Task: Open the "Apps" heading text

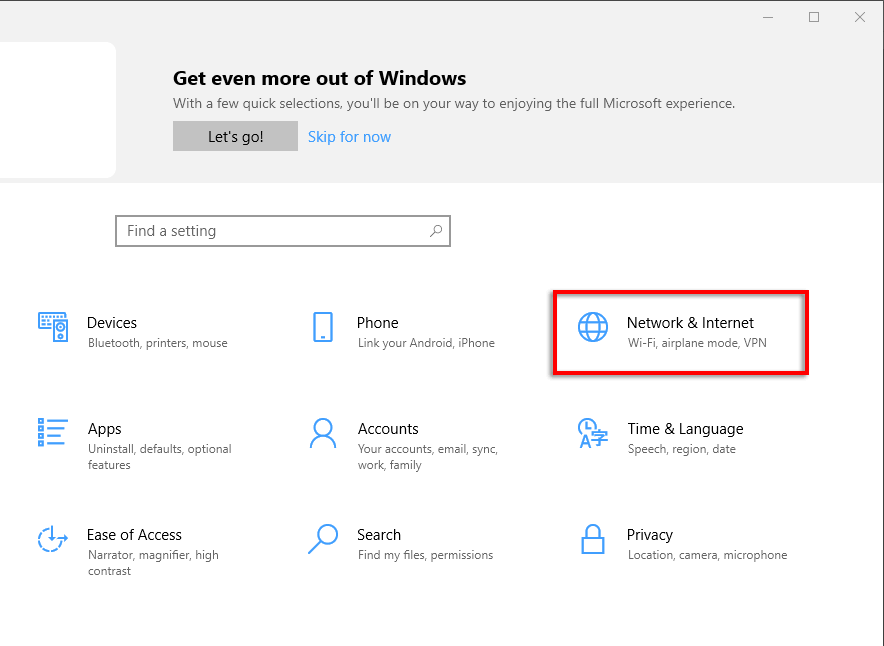Action: point(104,429)
